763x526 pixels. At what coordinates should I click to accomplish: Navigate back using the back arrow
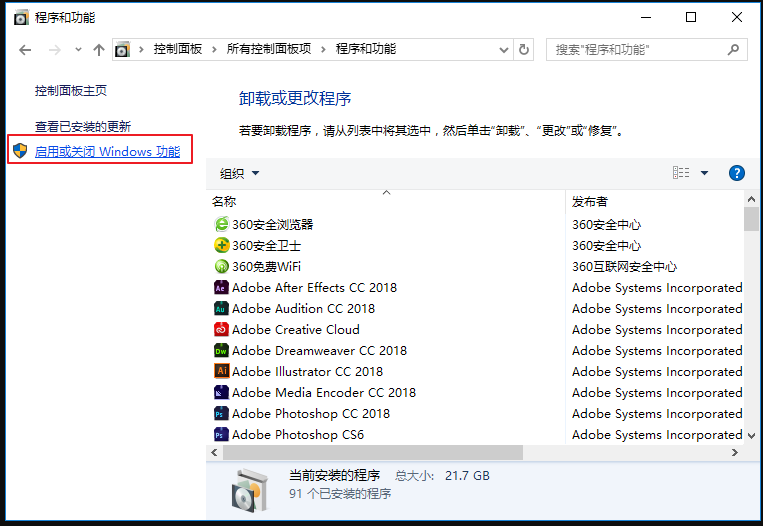click(x=25, y=49)
